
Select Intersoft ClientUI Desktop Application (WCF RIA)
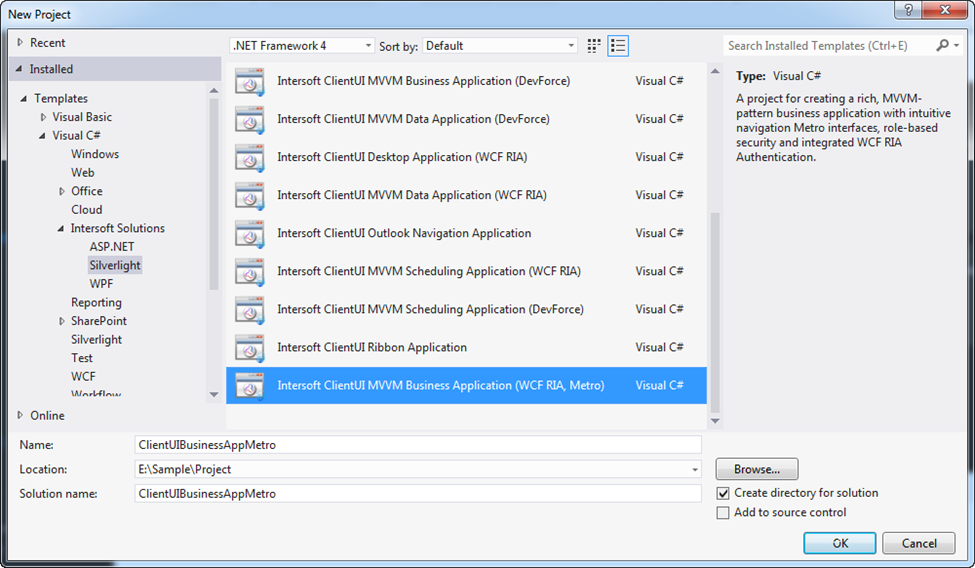pyautogui.click(x=402, y=157)
